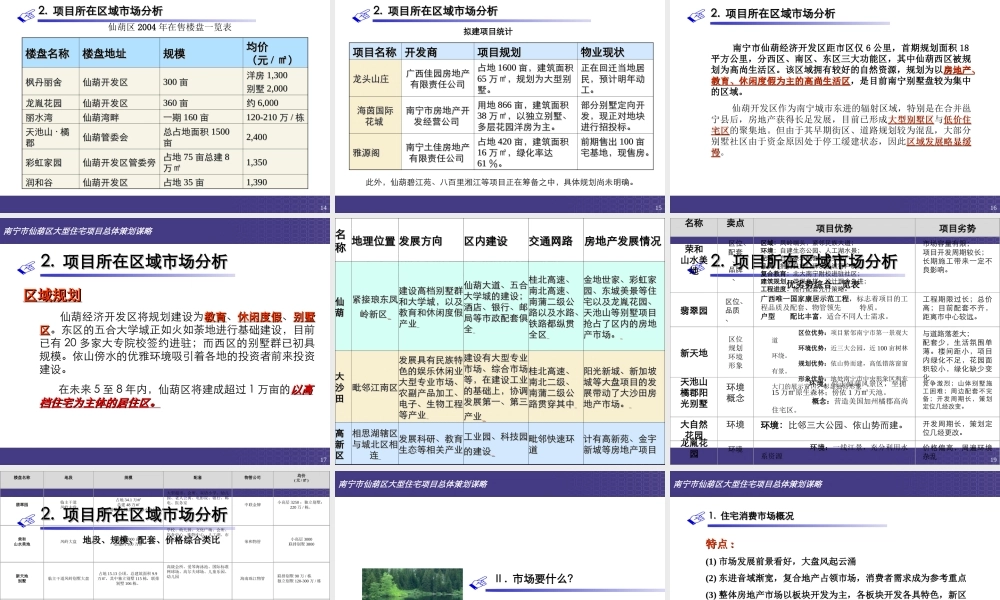
Task: Click the 天池山·橘郡 cell in the 在售楼盘 table
Action: (x=50, y=136)
